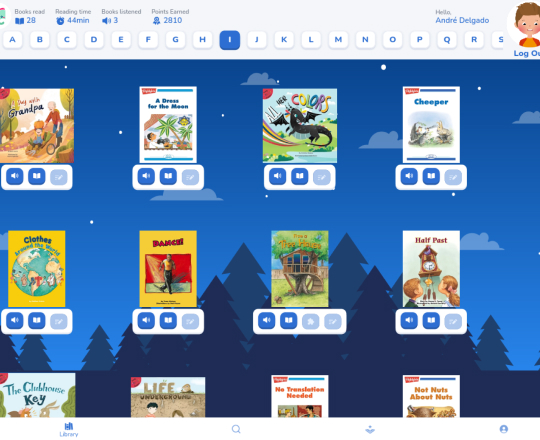This screenshot has height=440, width=540.
Task: Read the All Her Colors book
Action: coord(300,176)
